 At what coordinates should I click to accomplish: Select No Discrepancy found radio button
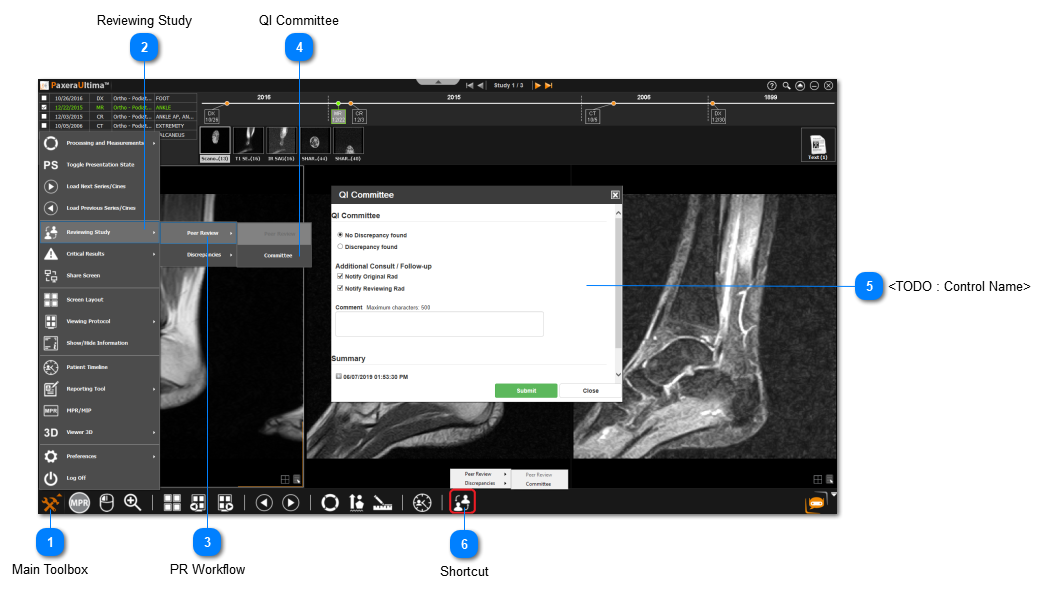coord(341,235)
